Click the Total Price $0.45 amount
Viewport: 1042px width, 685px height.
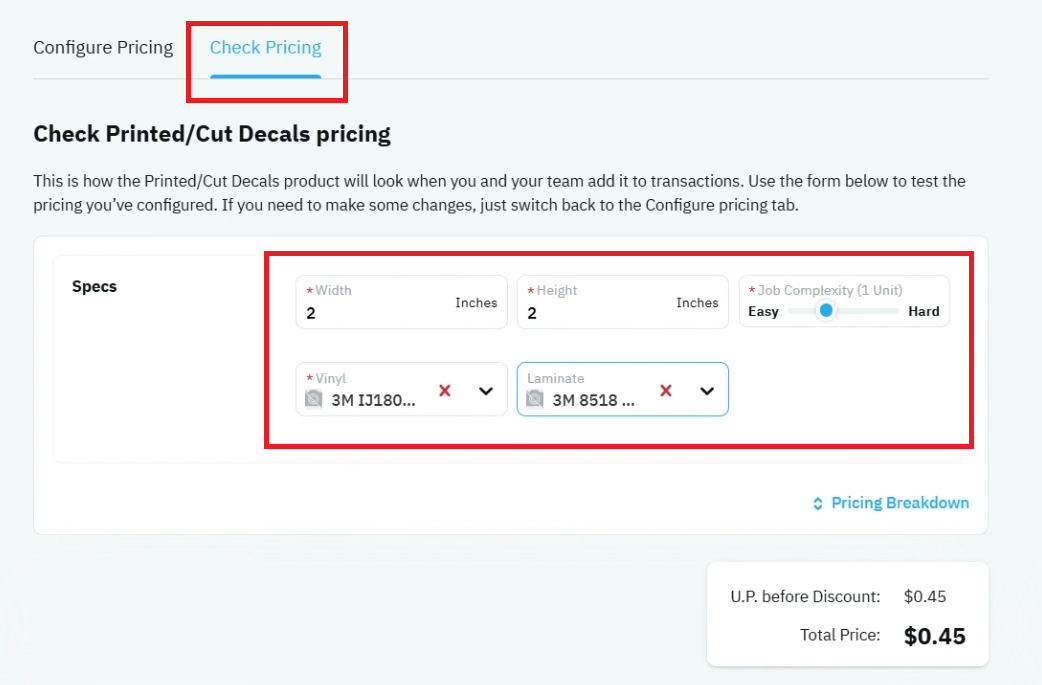(x=934, y=636)
